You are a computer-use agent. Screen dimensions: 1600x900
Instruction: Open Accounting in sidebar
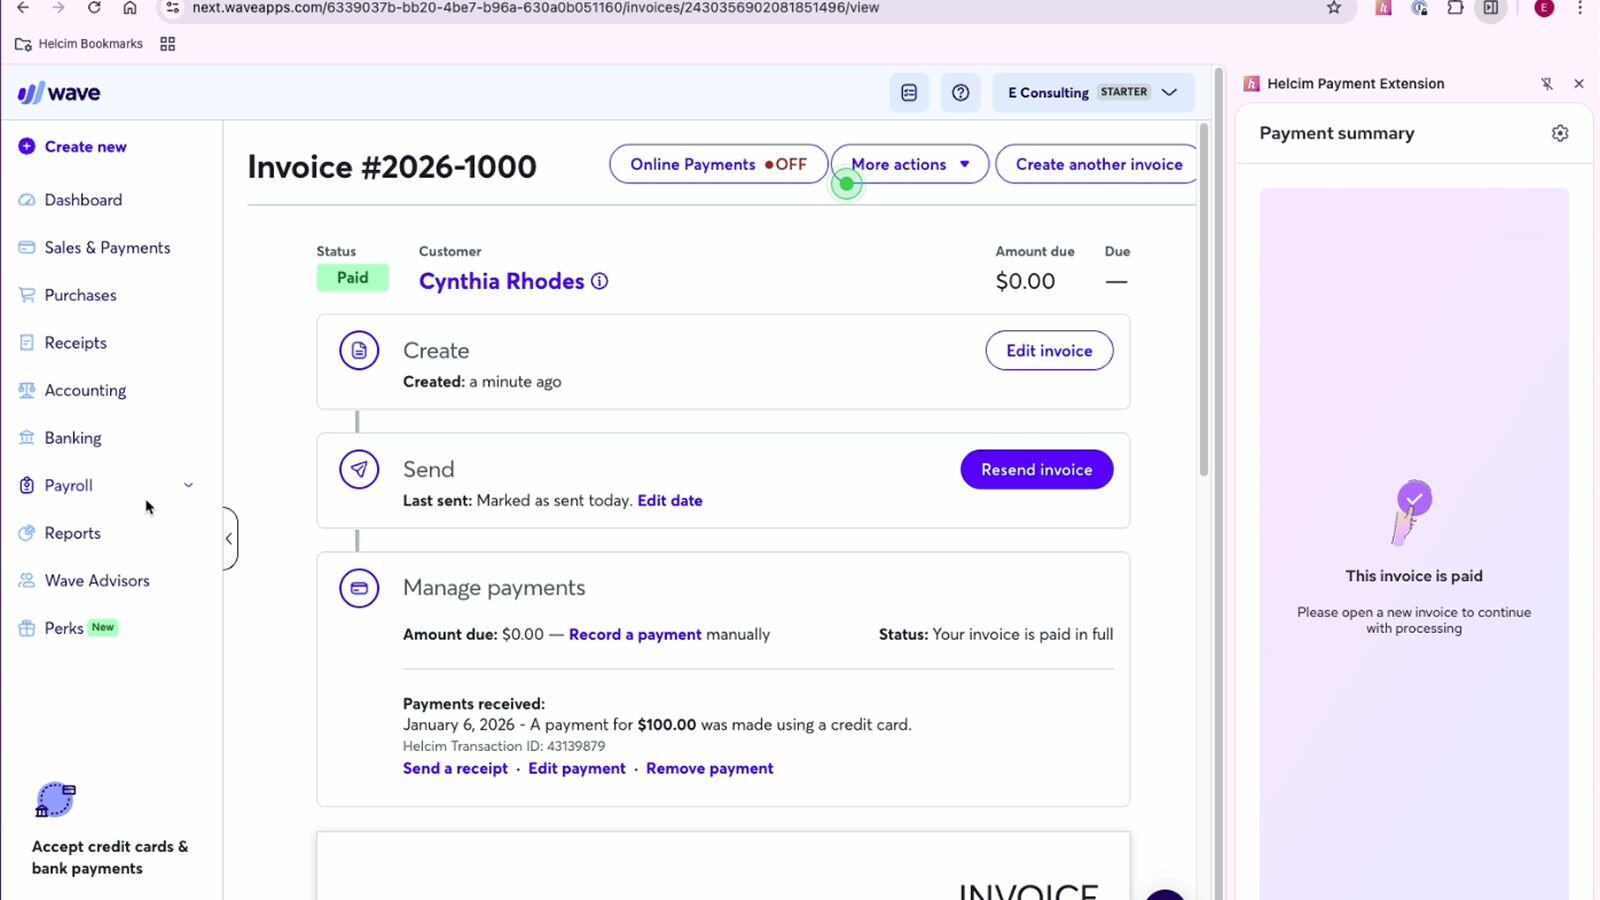pos(85,390)
